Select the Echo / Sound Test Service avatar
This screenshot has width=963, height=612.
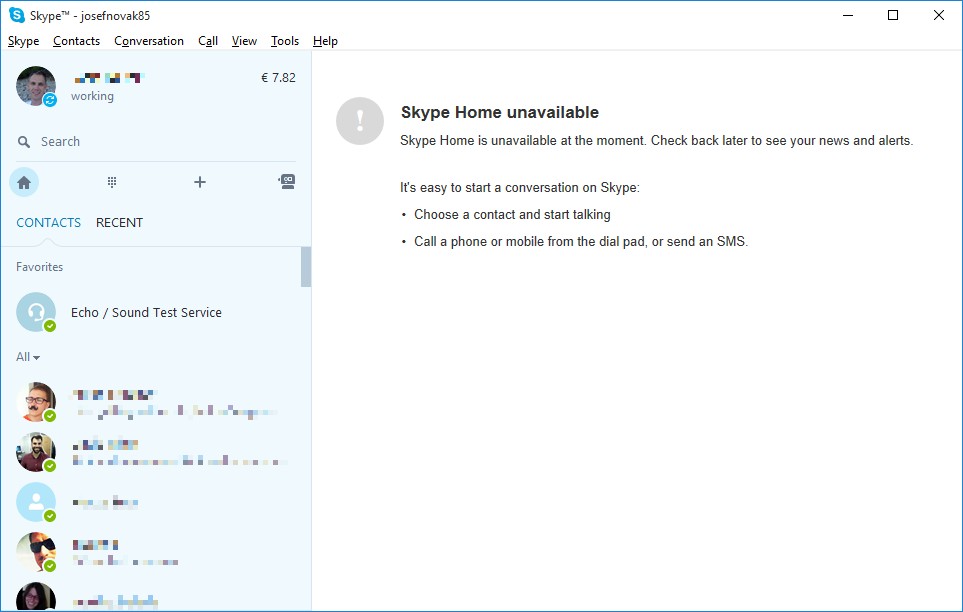pyautogui.click(x=36, y=312)
